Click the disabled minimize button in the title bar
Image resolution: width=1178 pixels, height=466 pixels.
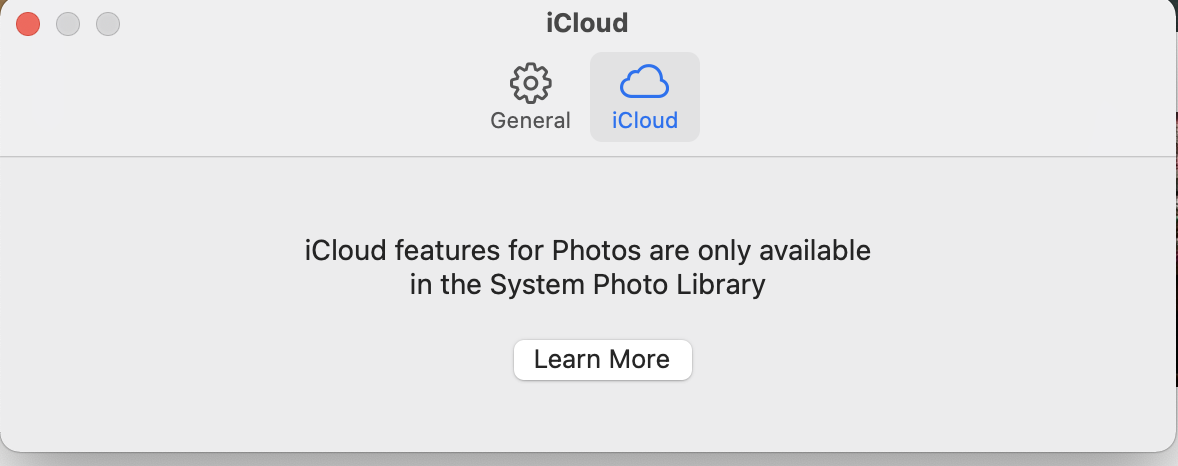point(68,24)
